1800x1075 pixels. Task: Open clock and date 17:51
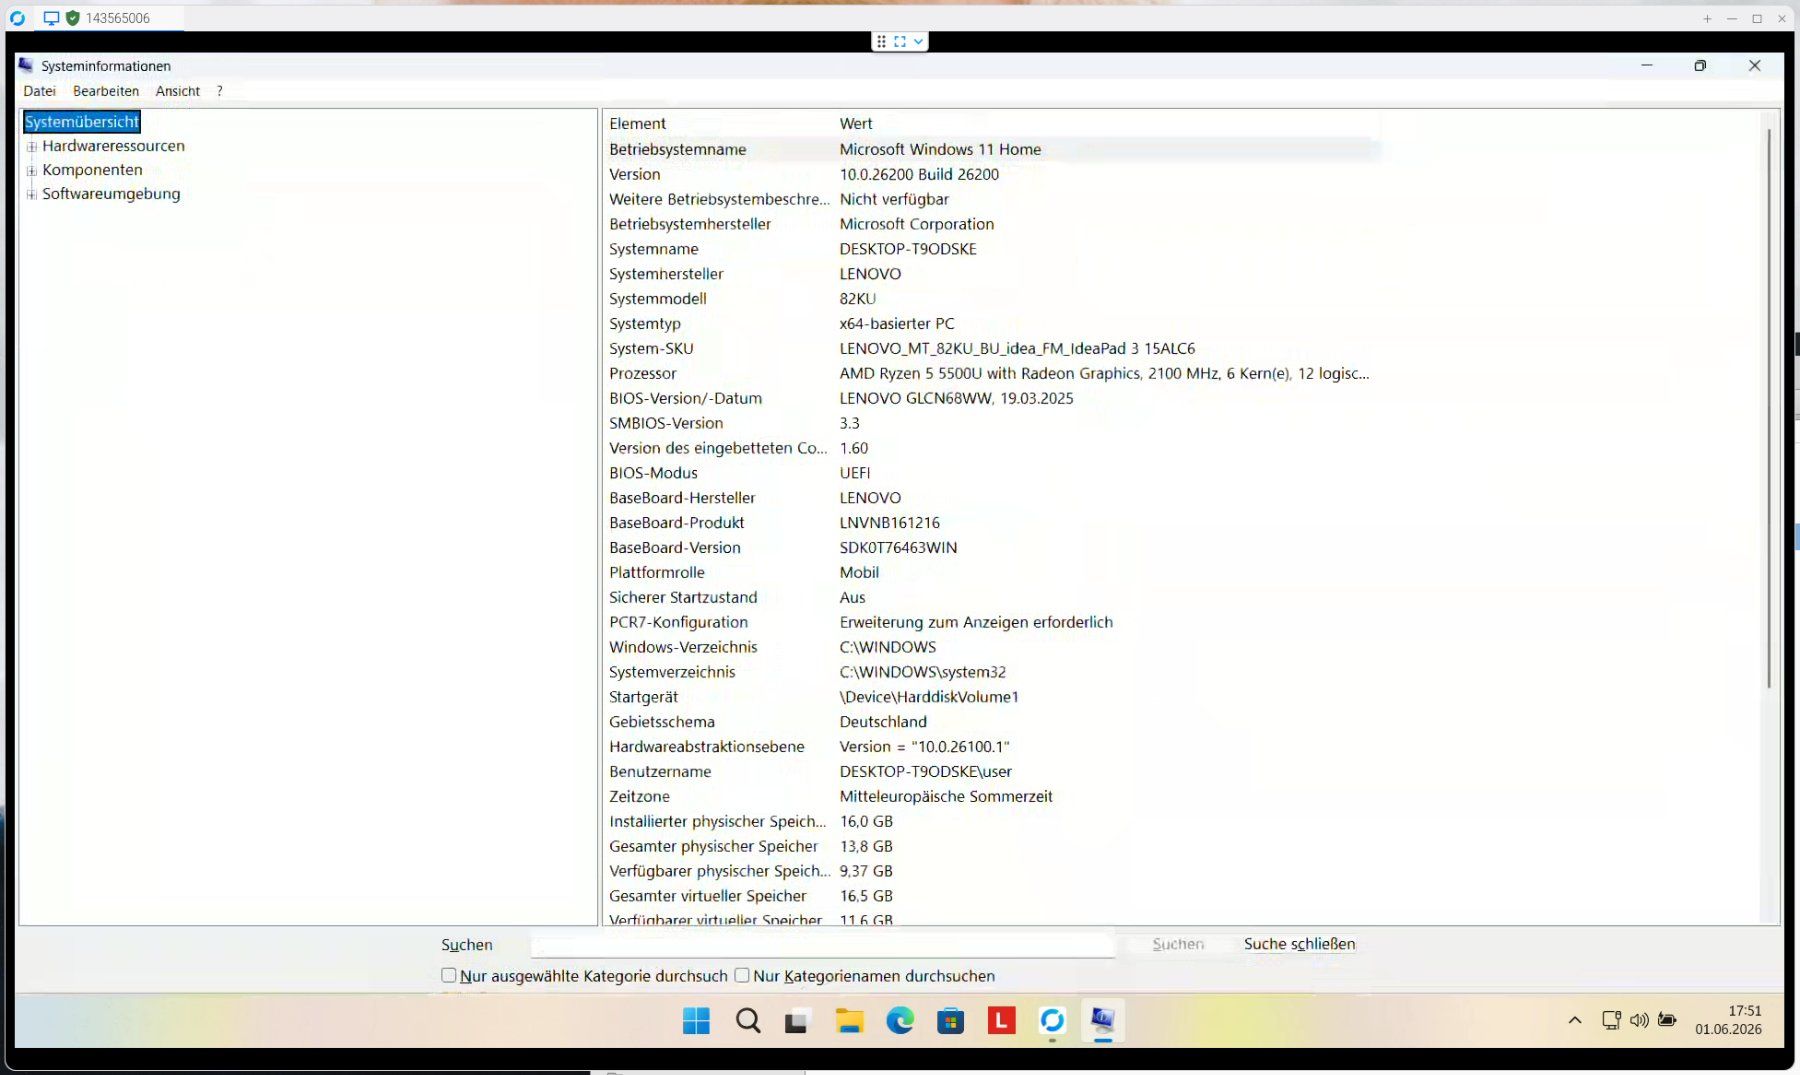(x=1729, y=1020)
